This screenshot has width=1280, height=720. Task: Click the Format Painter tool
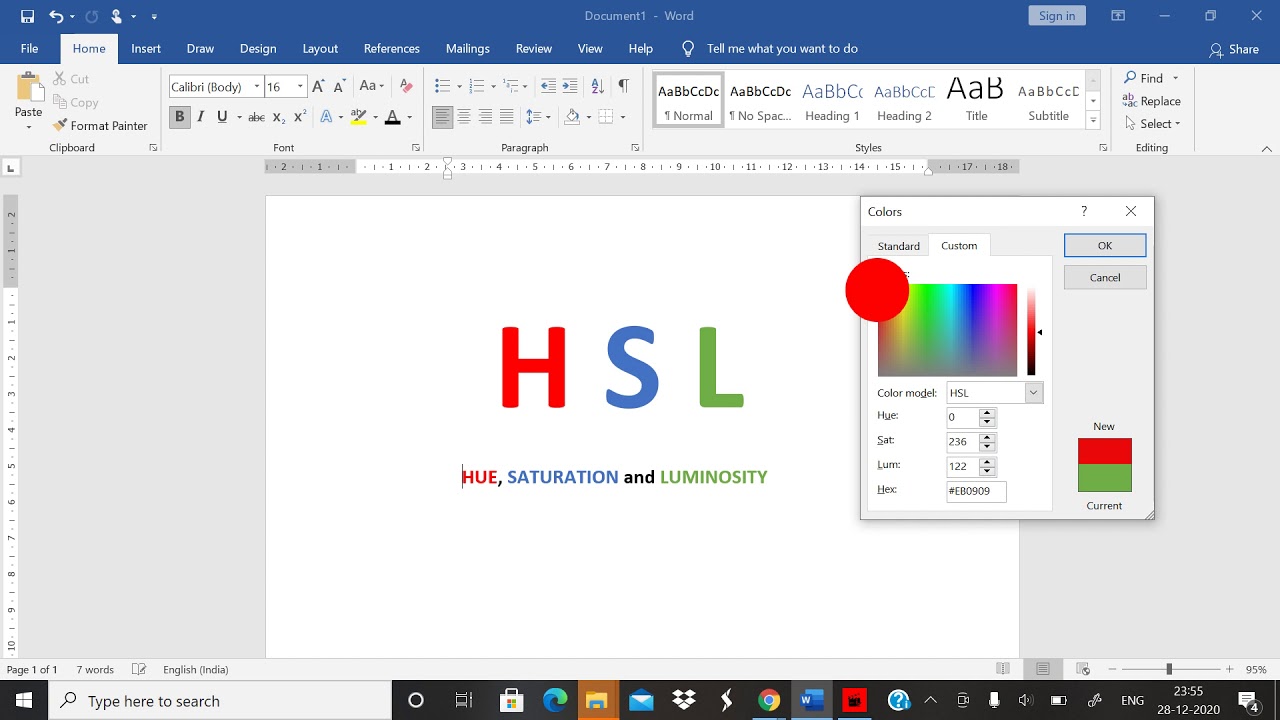pos(100,126)
